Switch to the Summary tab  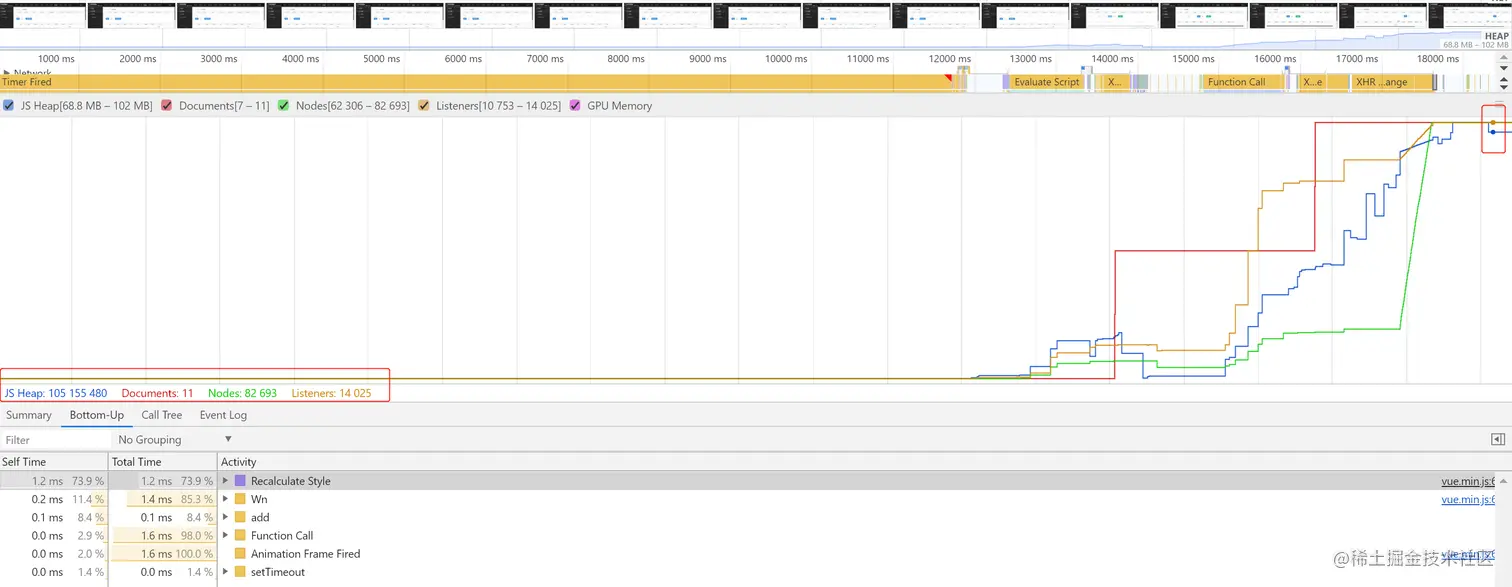pos(28,415)
